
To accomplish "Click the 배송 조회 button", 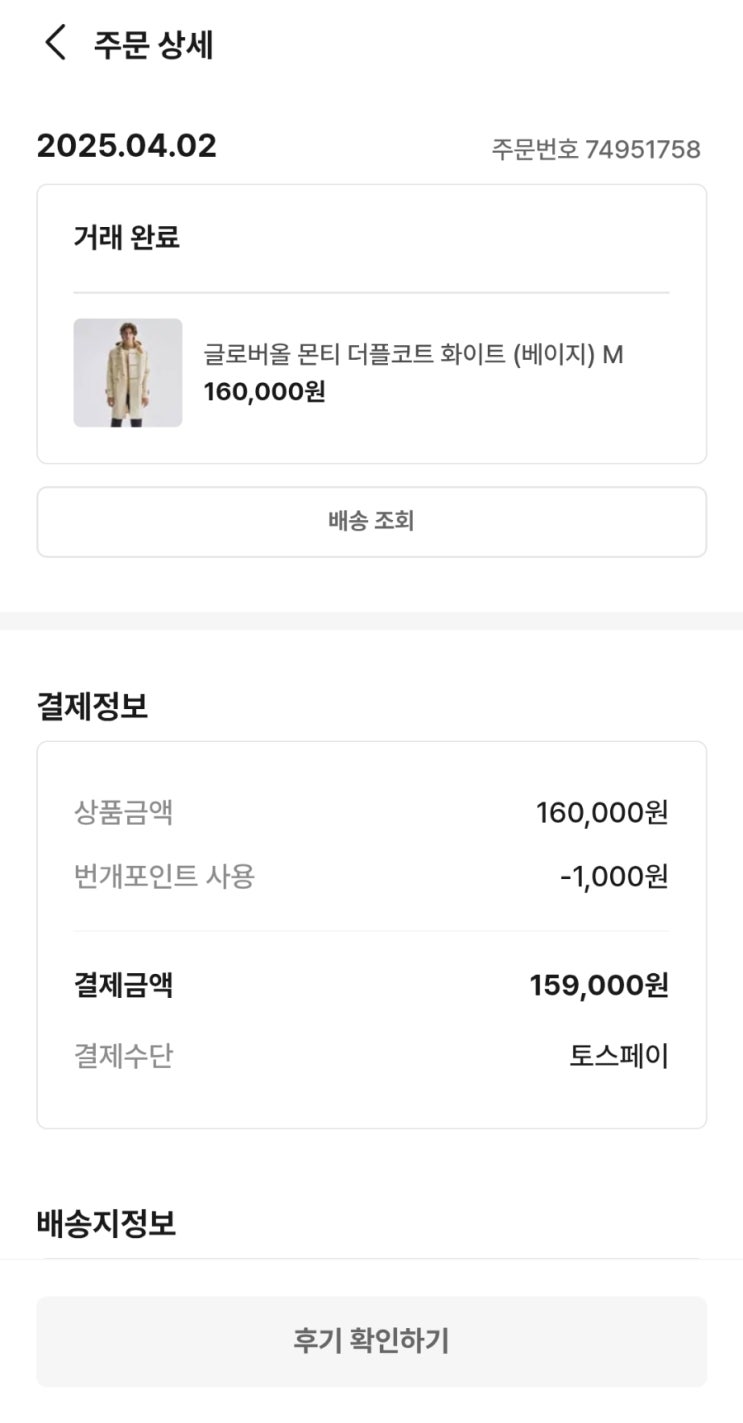I will (371, 521).
